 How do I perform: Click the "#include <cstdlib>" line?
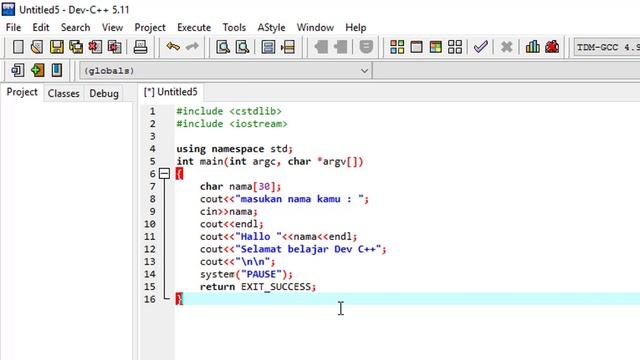click(x=229, y=111)
